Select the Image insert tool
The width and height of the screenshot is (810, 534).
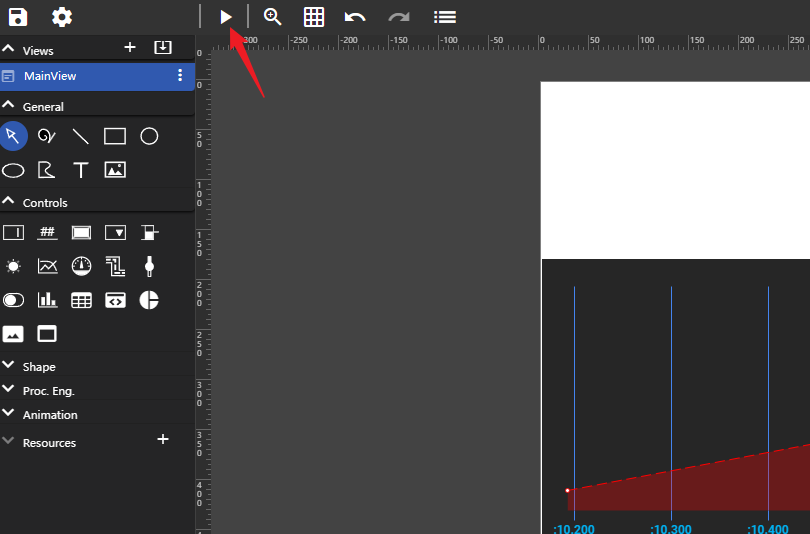tap(115, 170)
